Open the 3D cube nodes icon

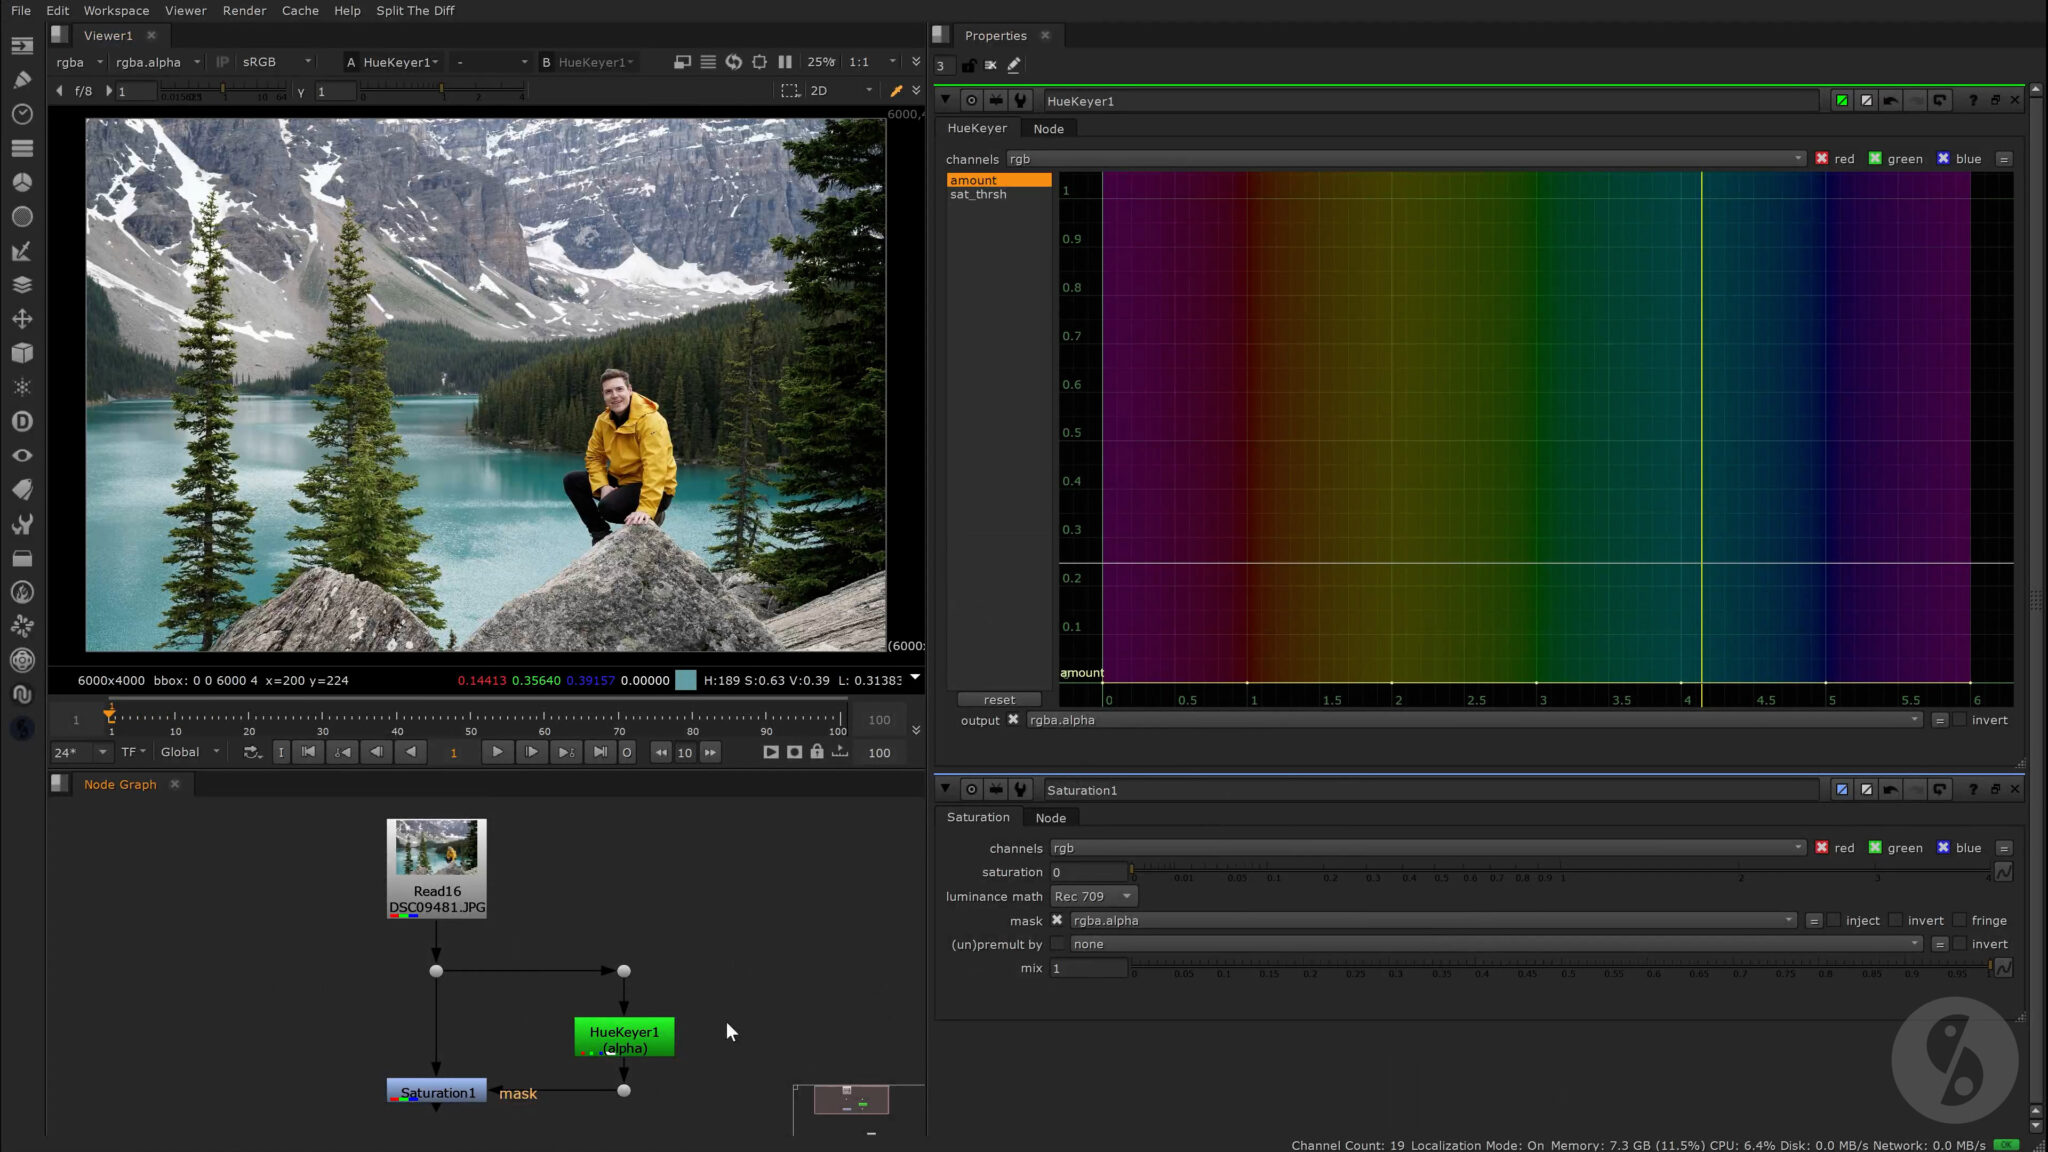pos(22,353)
